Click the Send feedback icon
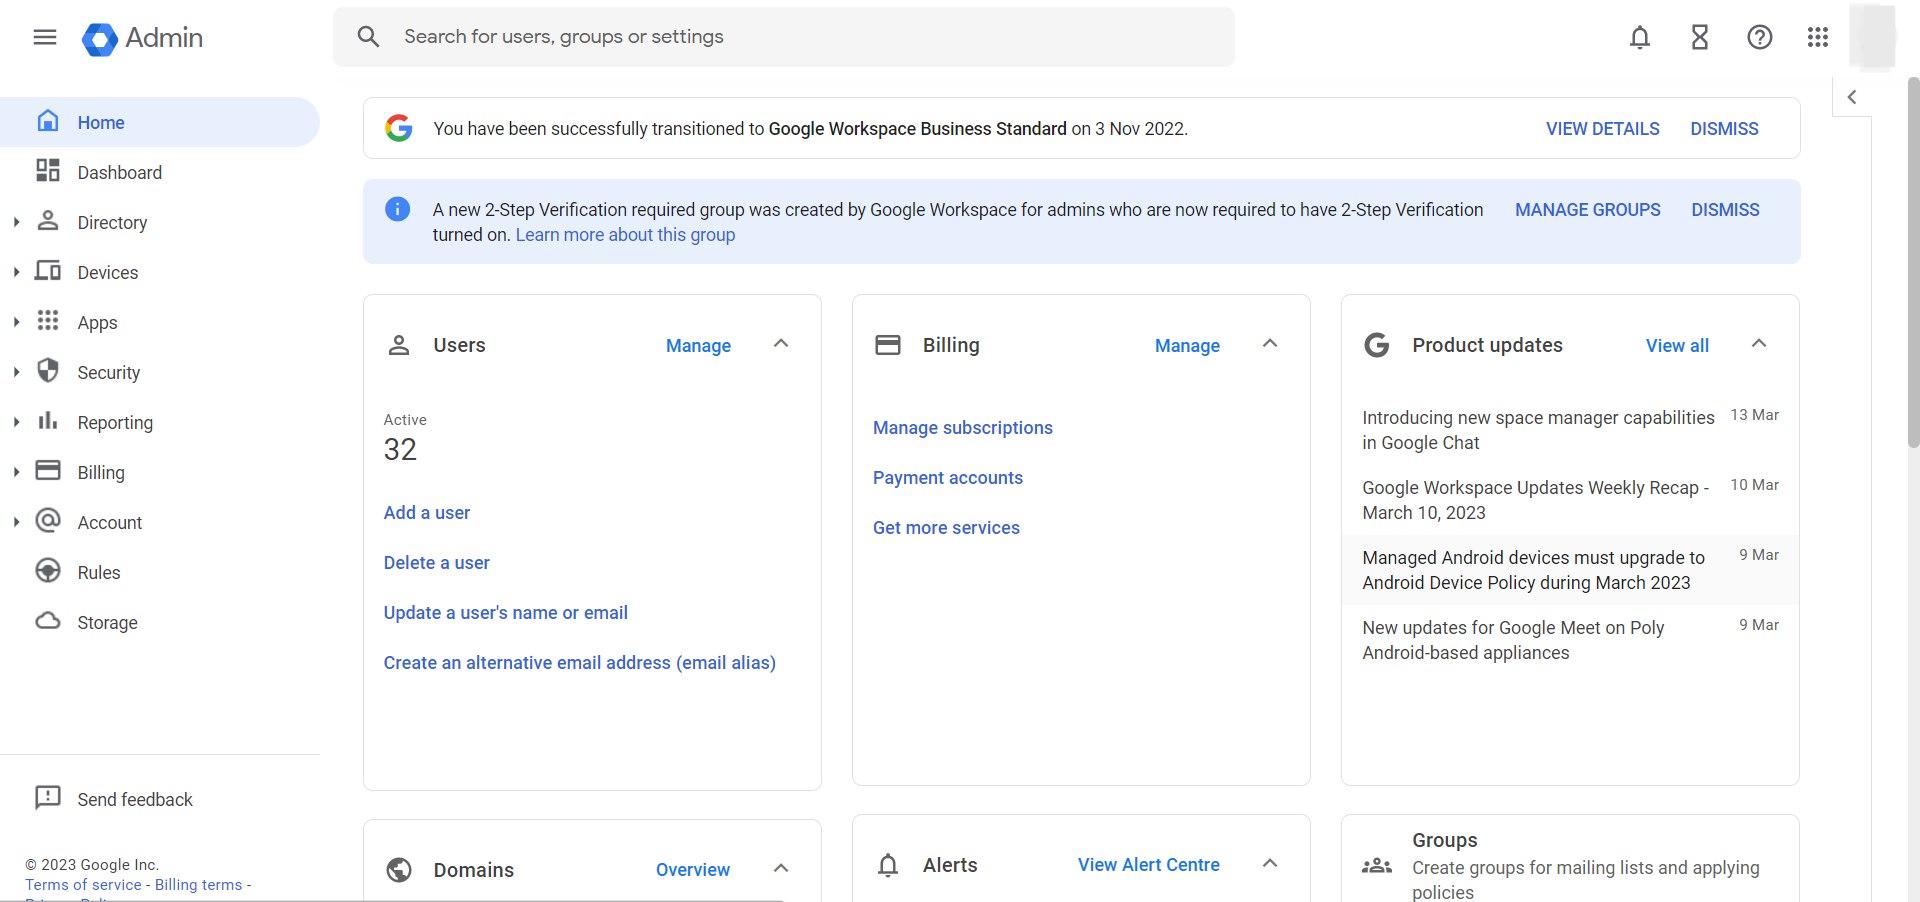Image resolution: width=1920 pixels, height=902 pixels. pos(48,798)
